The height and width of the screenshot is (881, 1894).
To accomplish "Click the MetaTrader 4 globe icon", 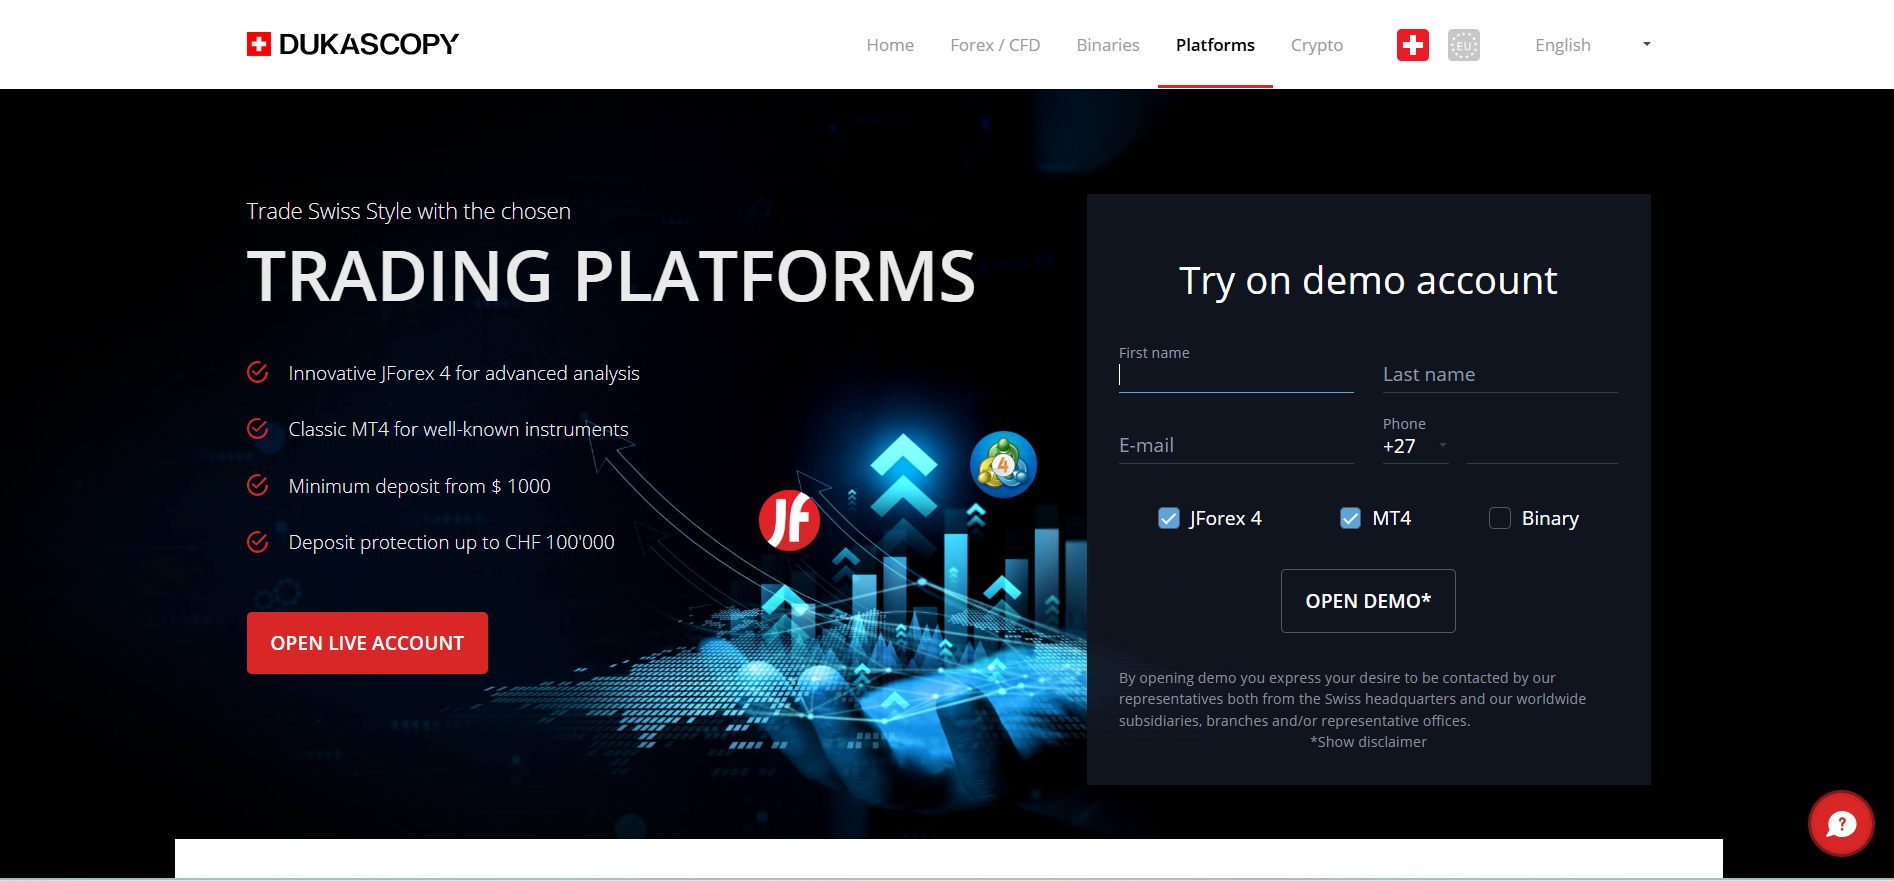I will 1003,464.
